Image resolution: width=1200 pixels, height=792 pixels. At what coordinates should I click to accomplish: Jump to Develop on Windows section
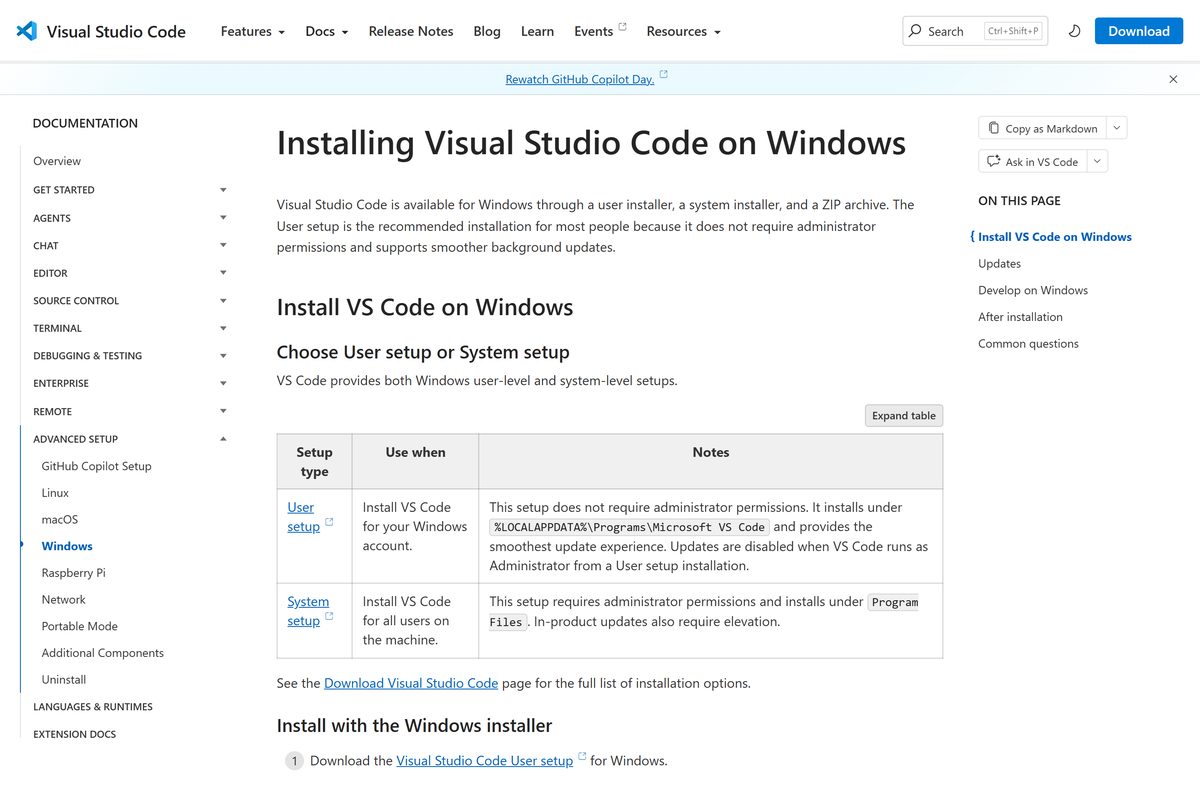pos(1033,290)
